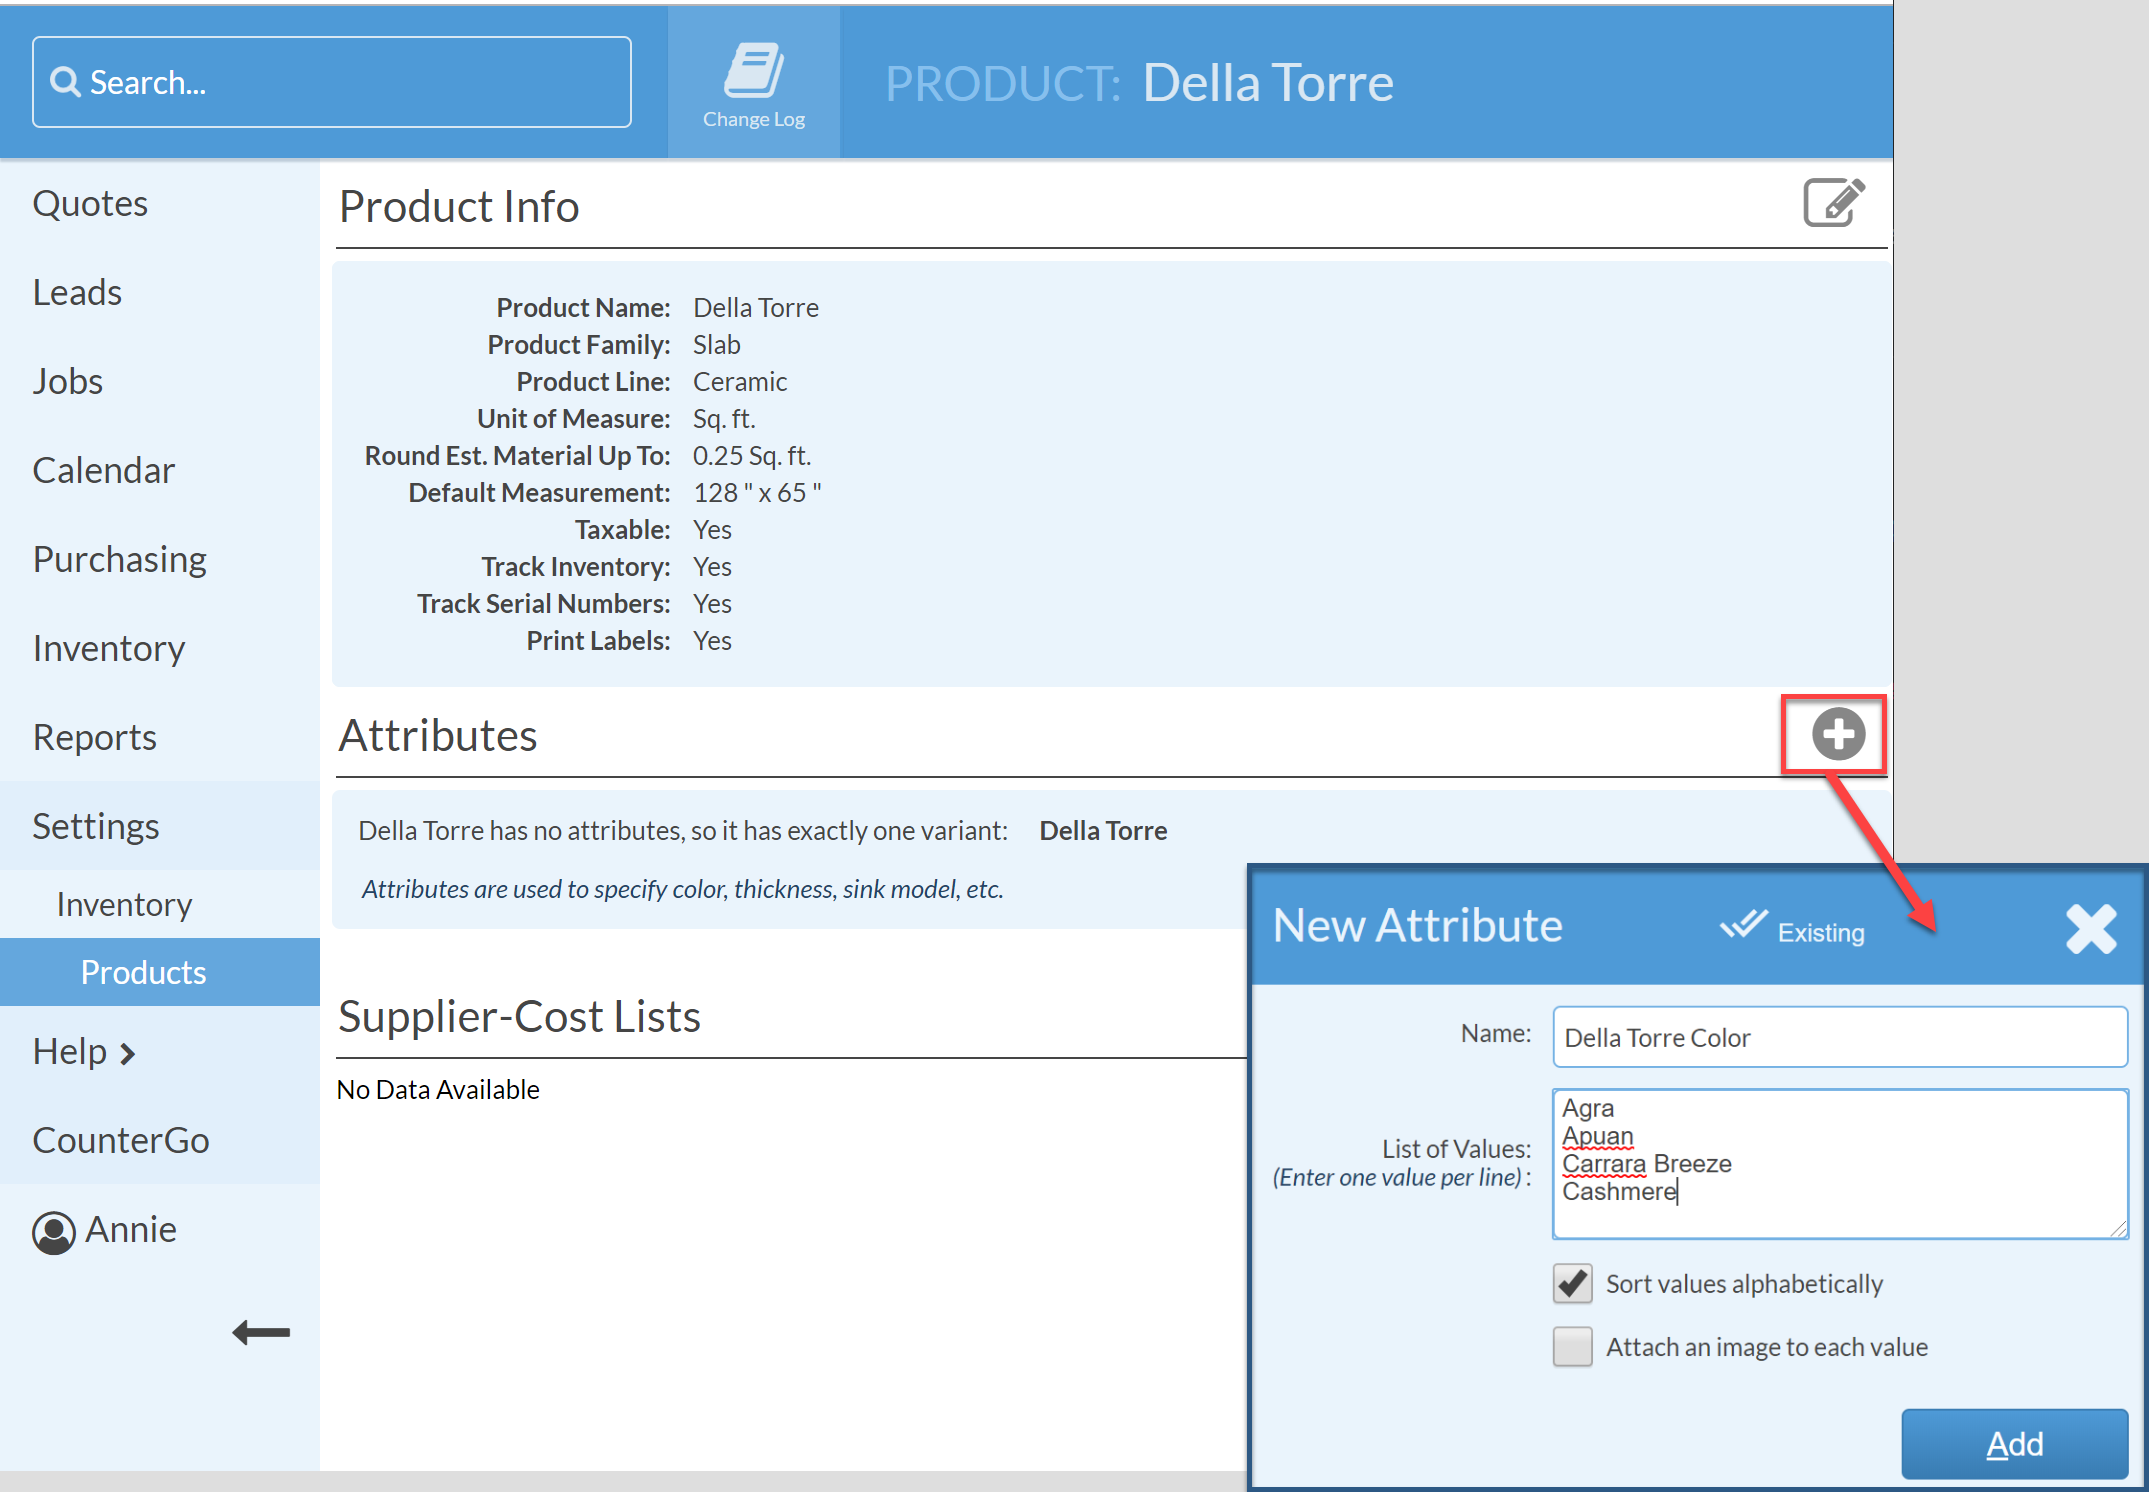Collapse the Settings sidebar section
Image resolution: width=2149 pixels, height=1492 pixels.
click(x=96, y=827)
